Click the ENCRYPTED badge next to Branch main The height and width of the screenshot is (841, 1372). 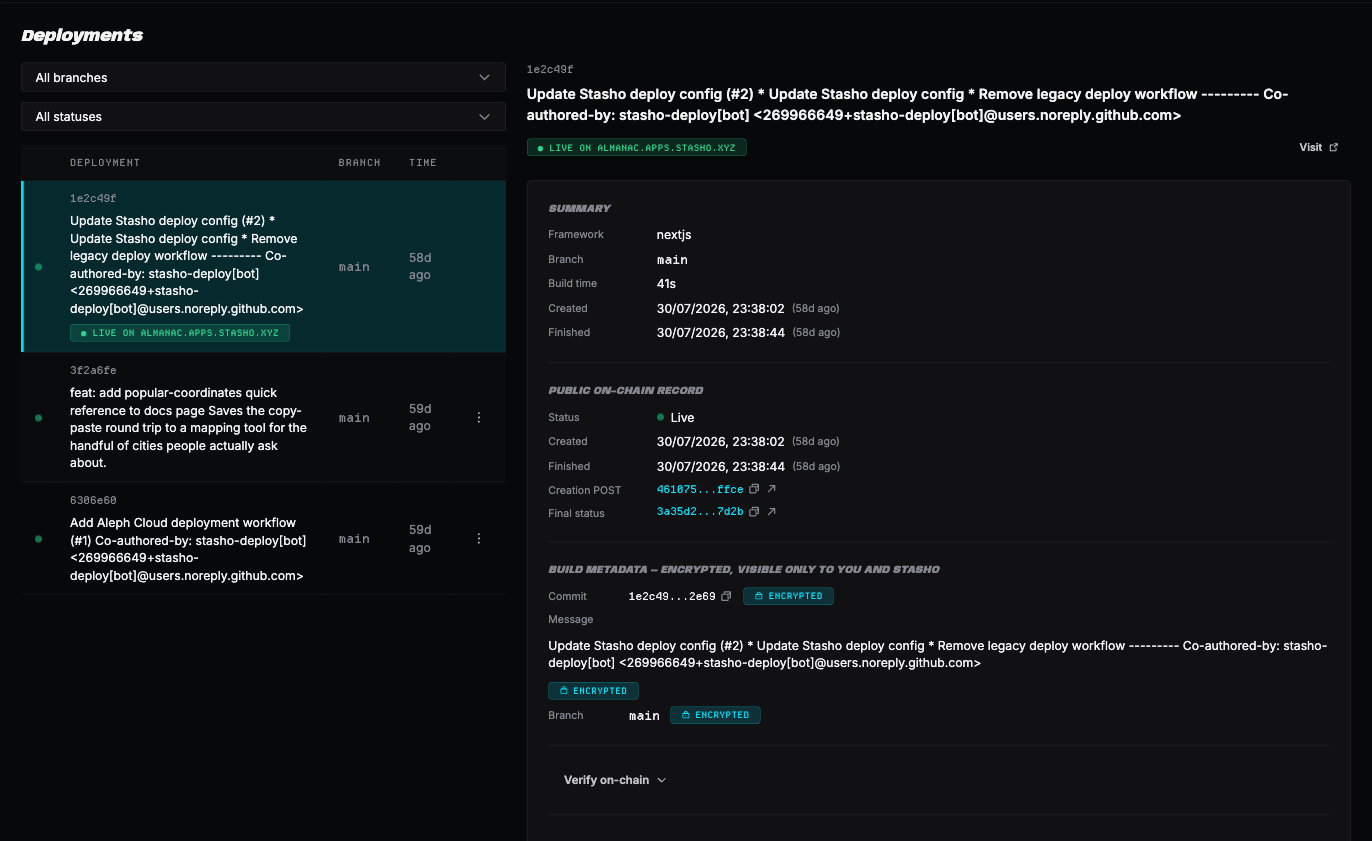pos(715,715)
